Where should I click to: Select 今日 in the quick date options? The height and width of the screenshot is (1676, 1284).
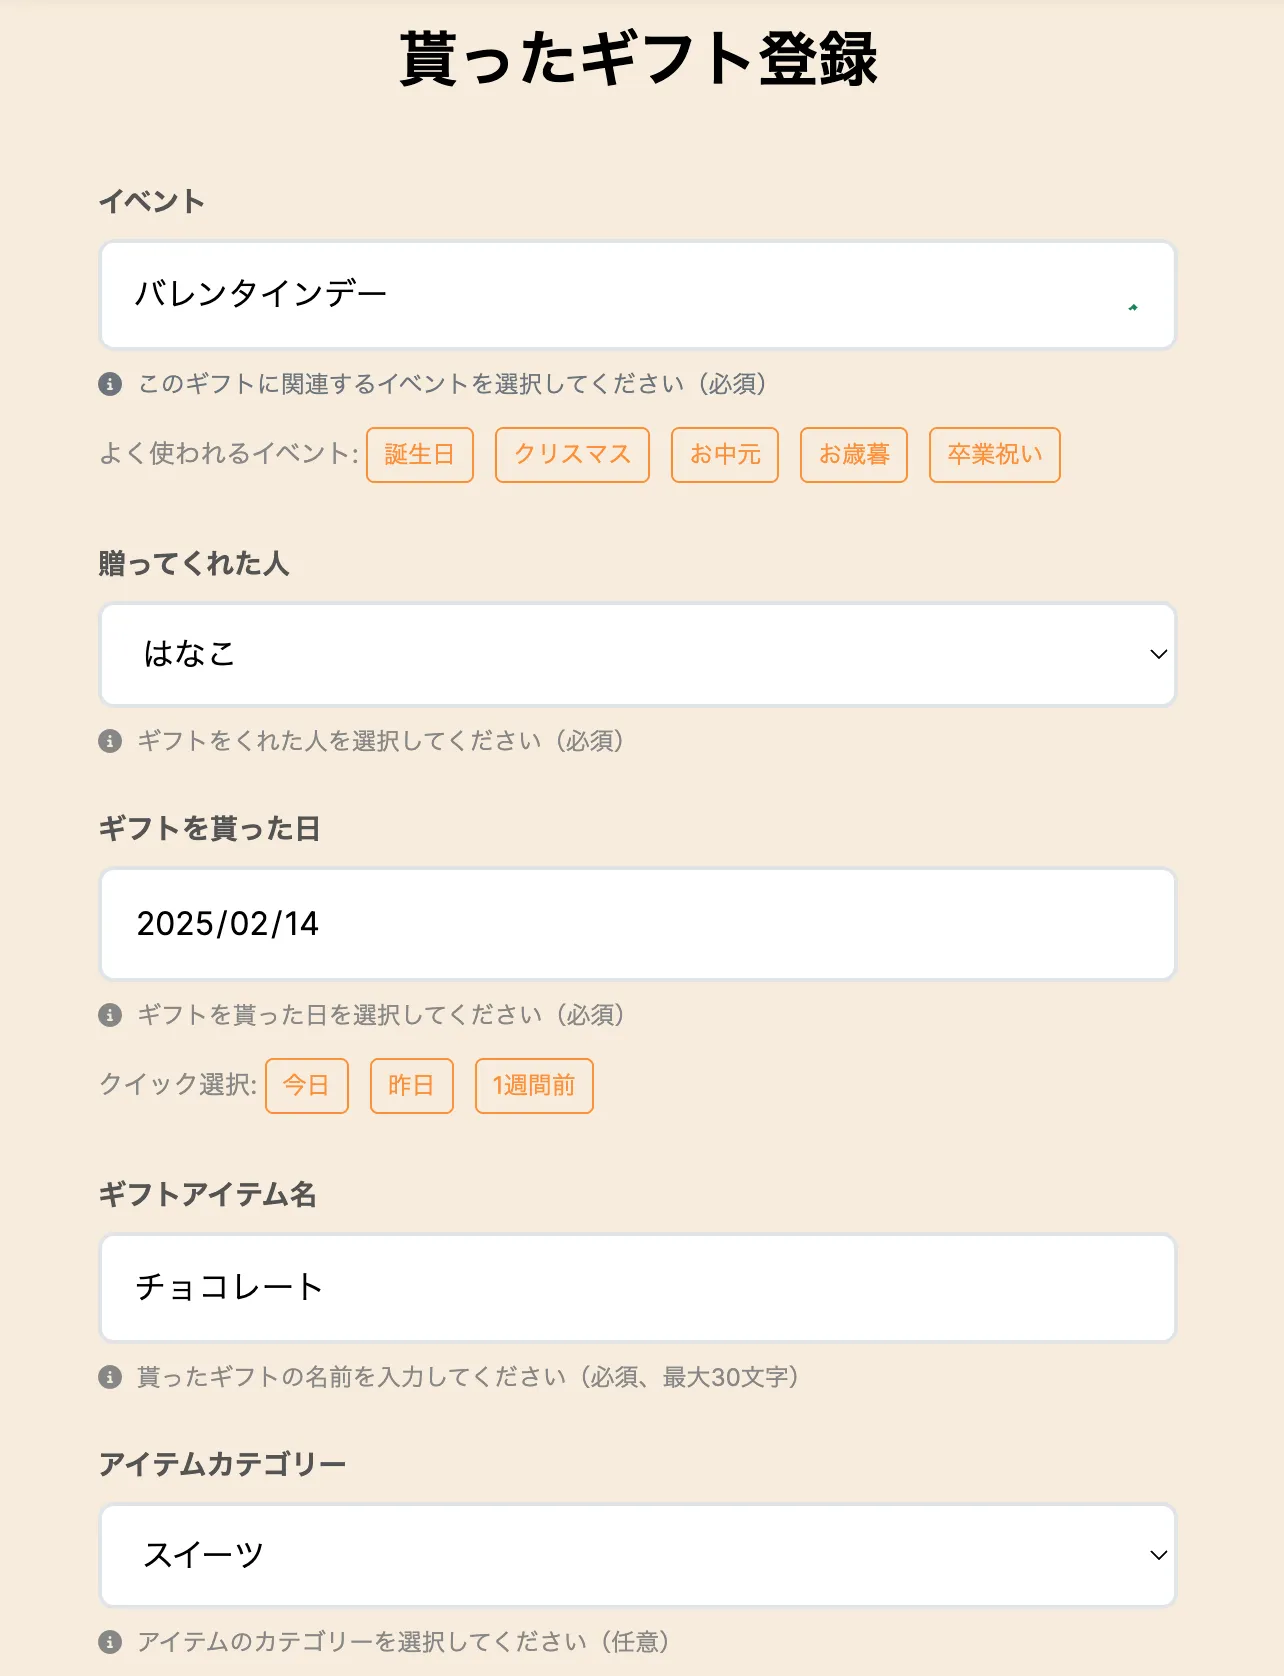pos(307,1086)
